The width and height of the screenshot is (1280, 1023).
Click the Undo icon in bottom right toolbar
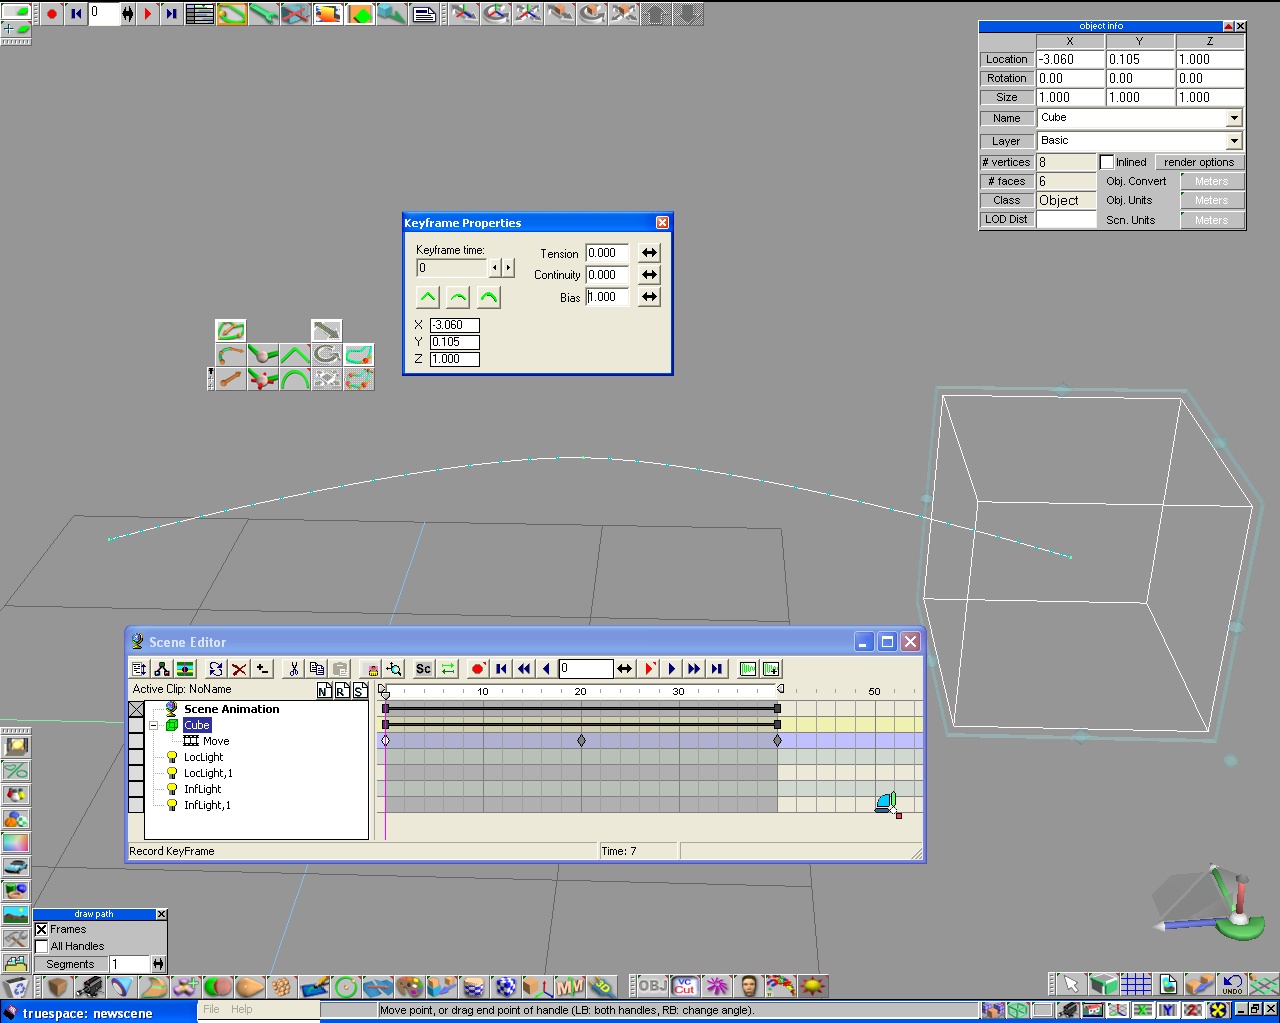click(1232, 985)
